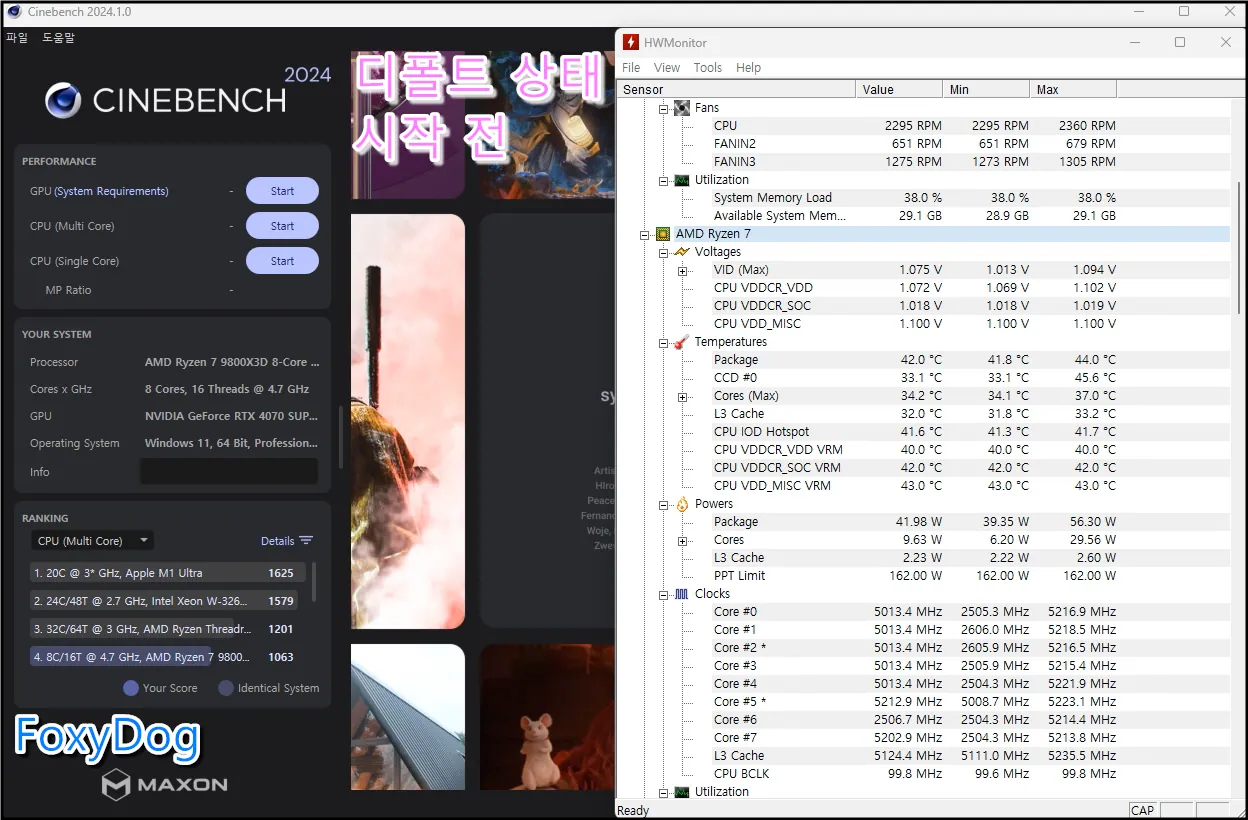Open HWMonitor View menu
Viewport: 1248px width, 820px height.
coord(667,67)
